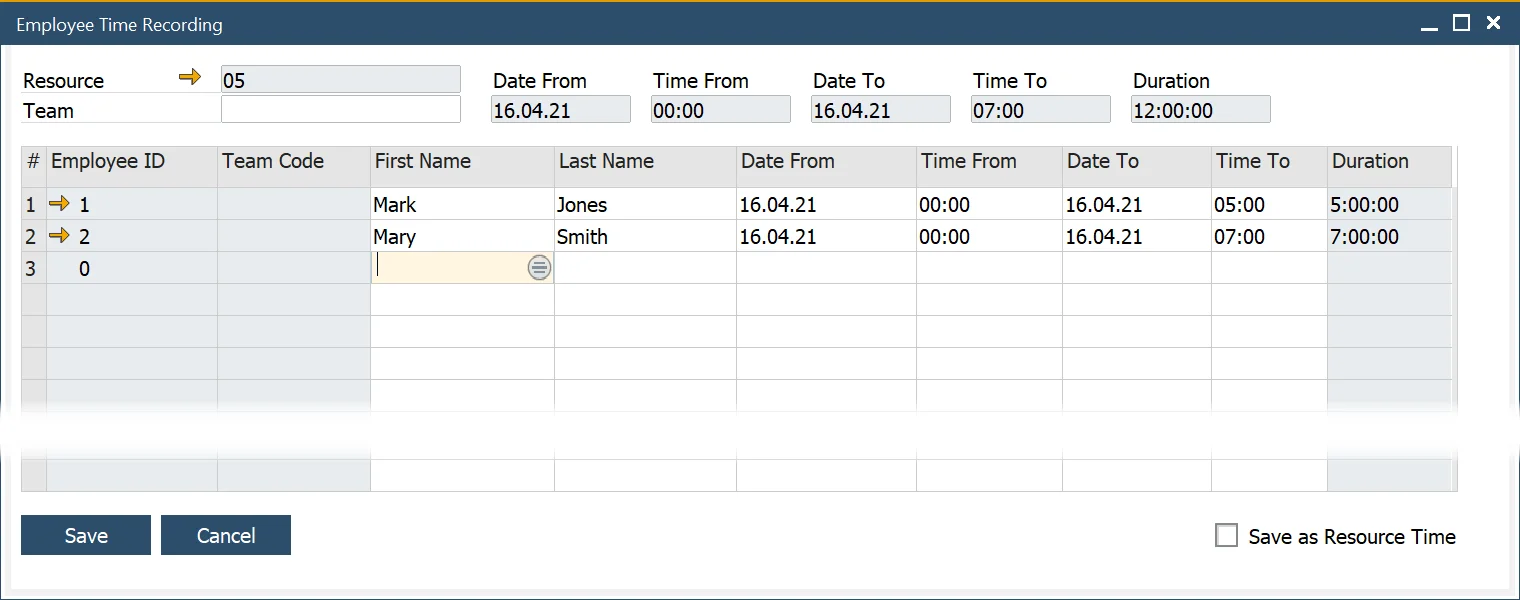Click the Resource field showing 05

(341, 79)
